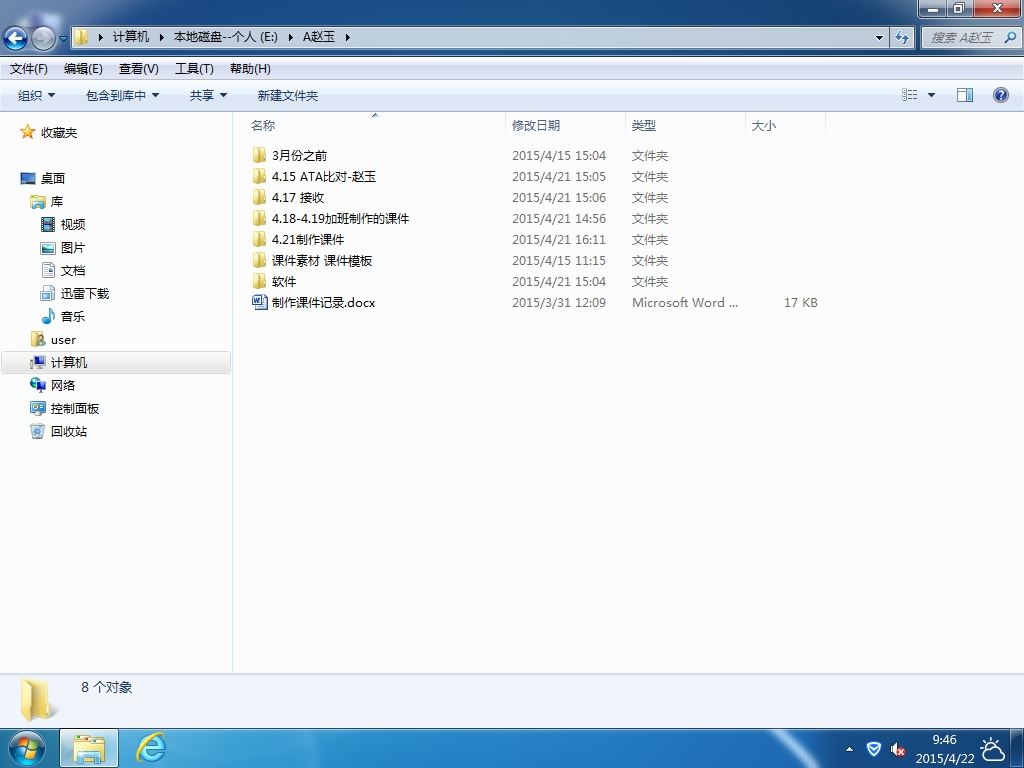
Task: Open 控制面板 from navigation pane
Action: coord(75,408)
